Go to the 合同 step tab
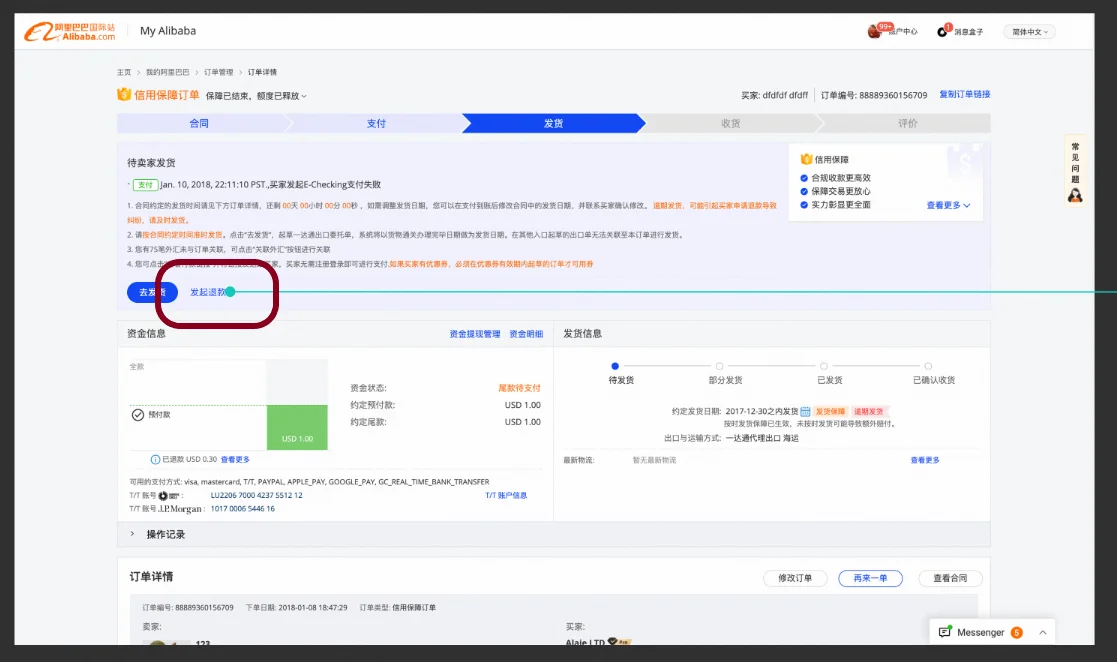The width and height of the screenshot is (1117, 662). [199, 123]
